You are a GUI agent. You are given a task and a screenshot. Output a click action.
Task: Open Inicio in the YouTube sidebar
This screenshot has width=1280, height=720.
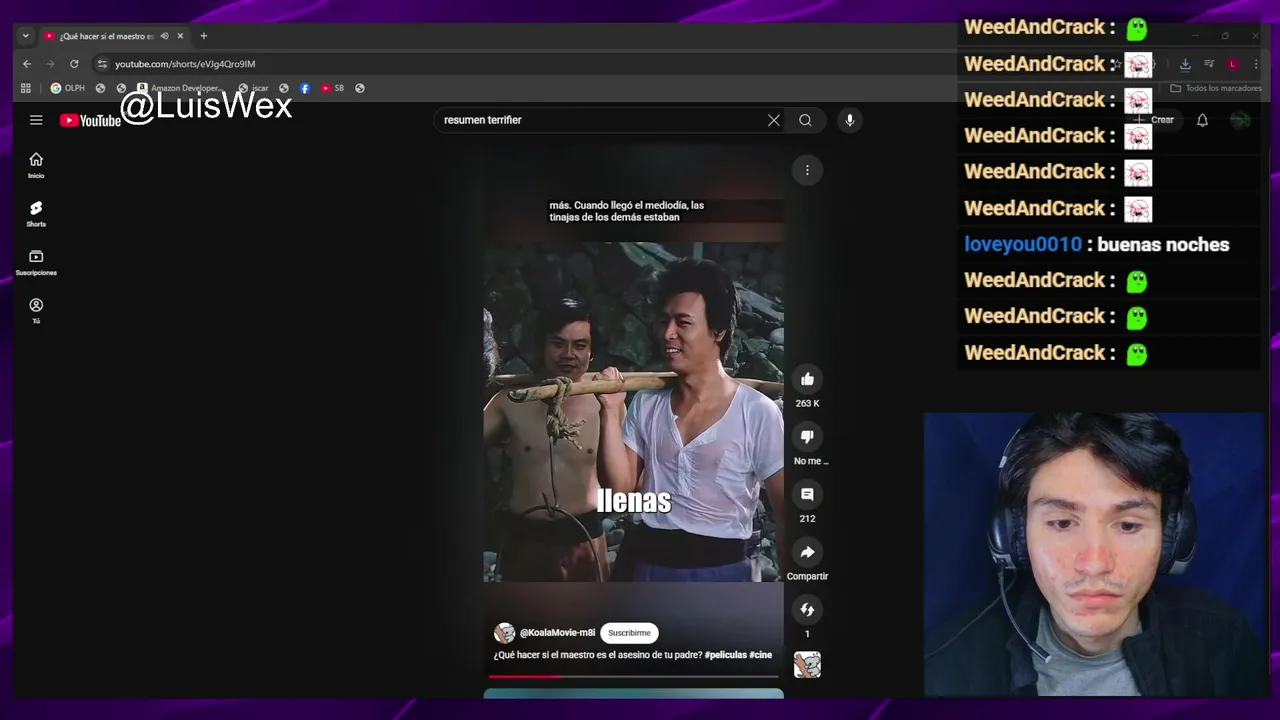coord(36,165)
